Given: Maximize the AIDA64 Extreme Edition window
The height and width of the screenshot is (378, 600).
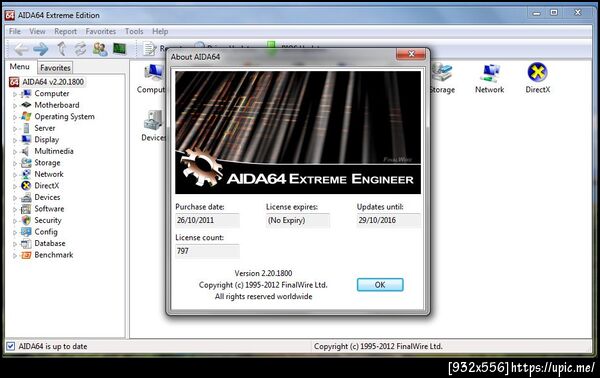Looking at the screenshot, I should pos(554,13).
